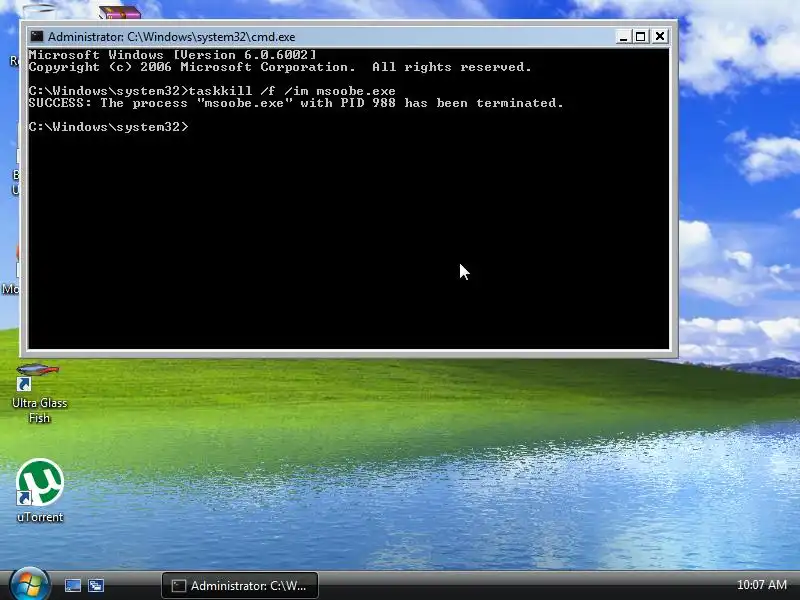
Task: Click the current C:\Windows\system32> prompt
Action: (109, 127)
